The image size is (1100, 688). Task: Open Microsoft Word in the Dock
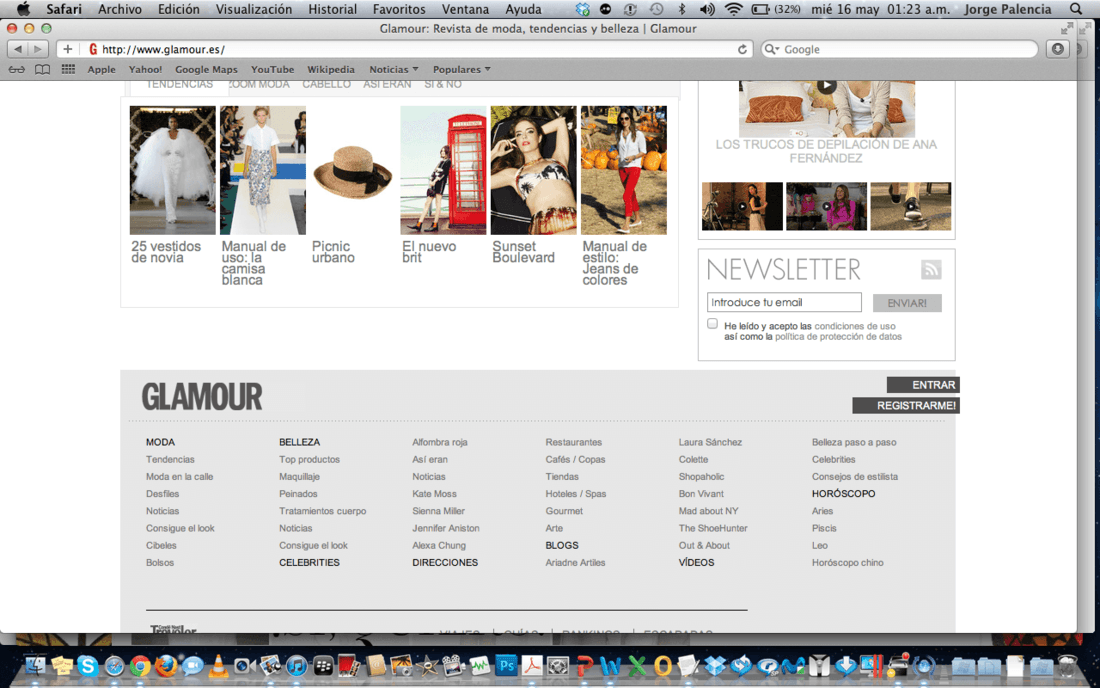tap(610, 666)
